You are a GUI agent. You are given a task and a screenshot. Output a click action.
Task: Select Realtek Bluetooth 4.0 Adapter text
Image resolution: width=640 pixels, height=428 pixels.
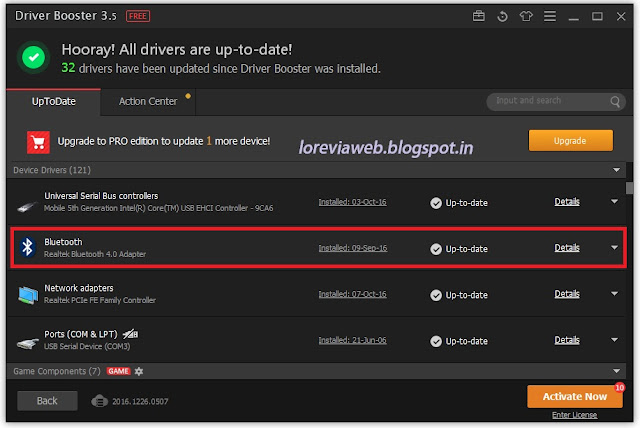pos(95,254)
